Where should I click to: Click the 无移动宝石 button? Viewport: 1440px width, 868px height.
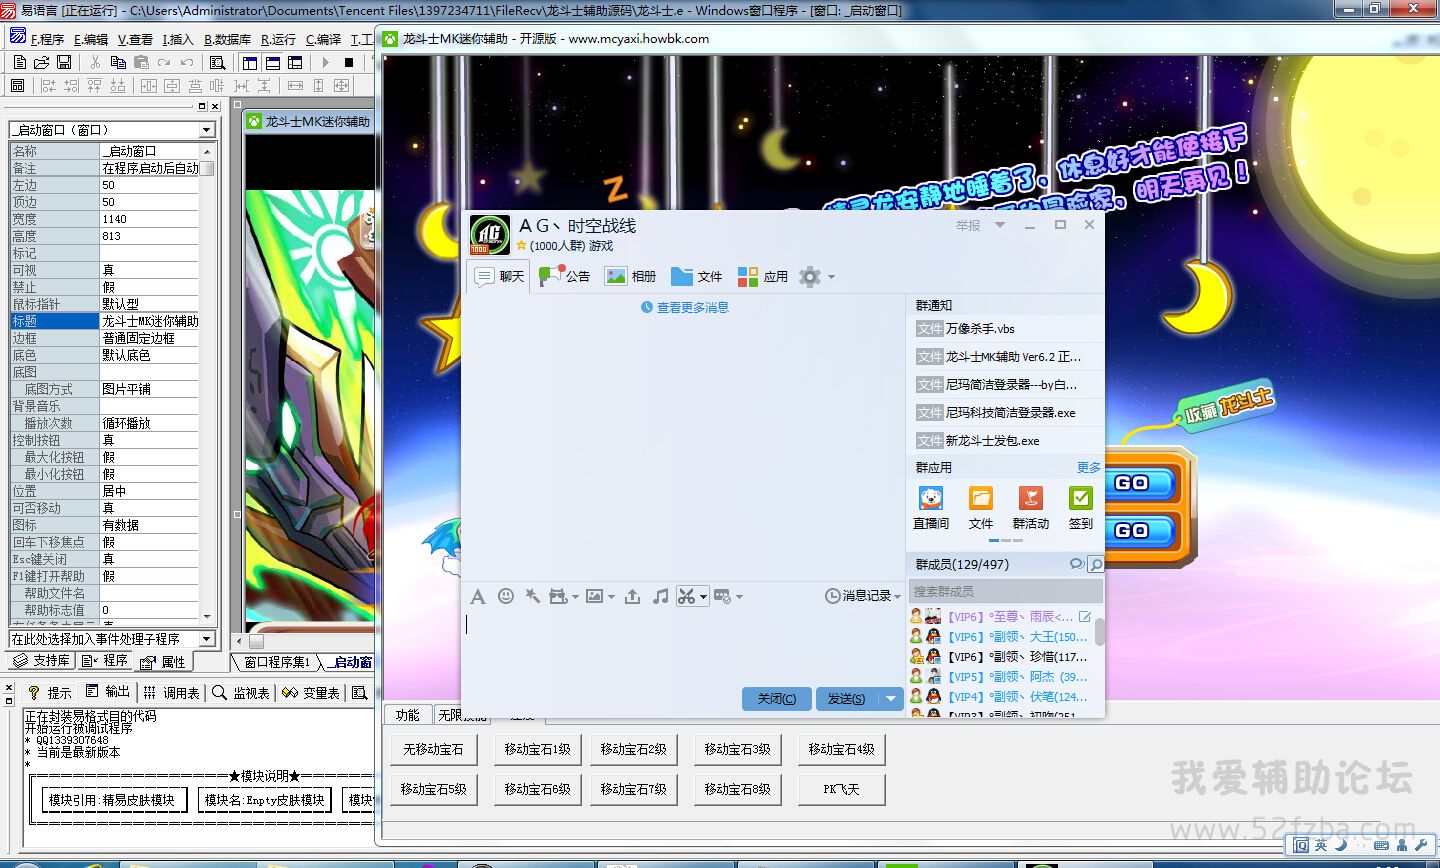[x=433, y=749]
